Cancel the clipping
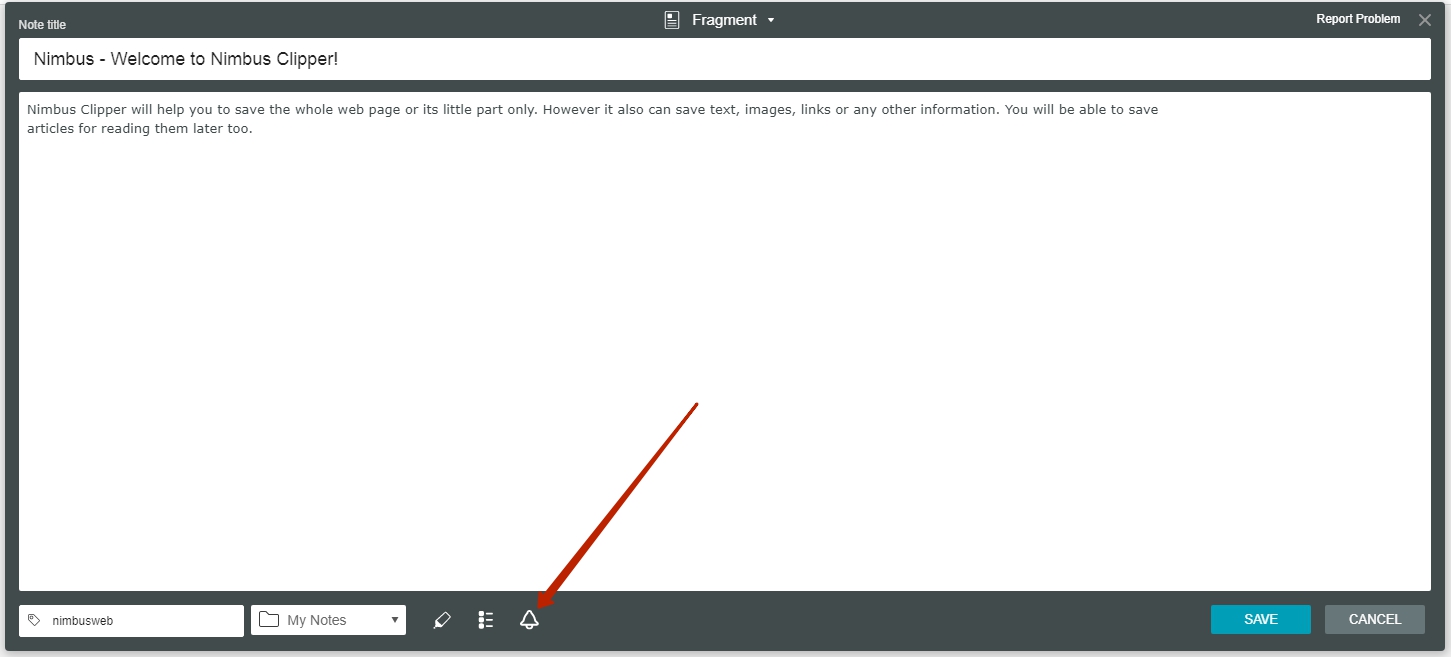This screenshot has width=1451, height=657. [x=1375, y=619]
